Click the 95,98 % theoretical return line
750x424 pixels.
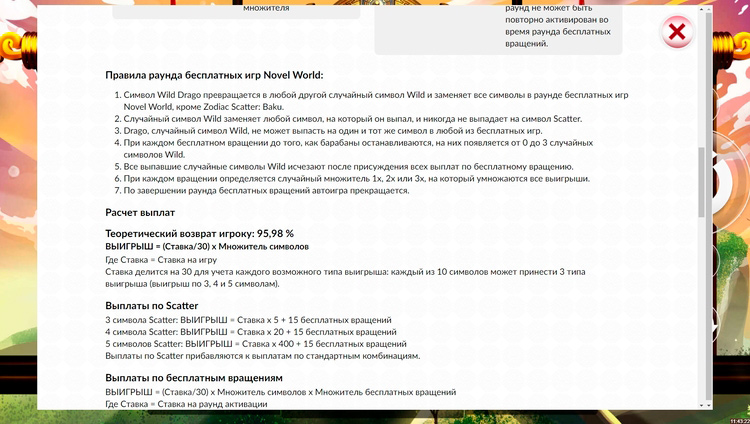tap(199, 233)
